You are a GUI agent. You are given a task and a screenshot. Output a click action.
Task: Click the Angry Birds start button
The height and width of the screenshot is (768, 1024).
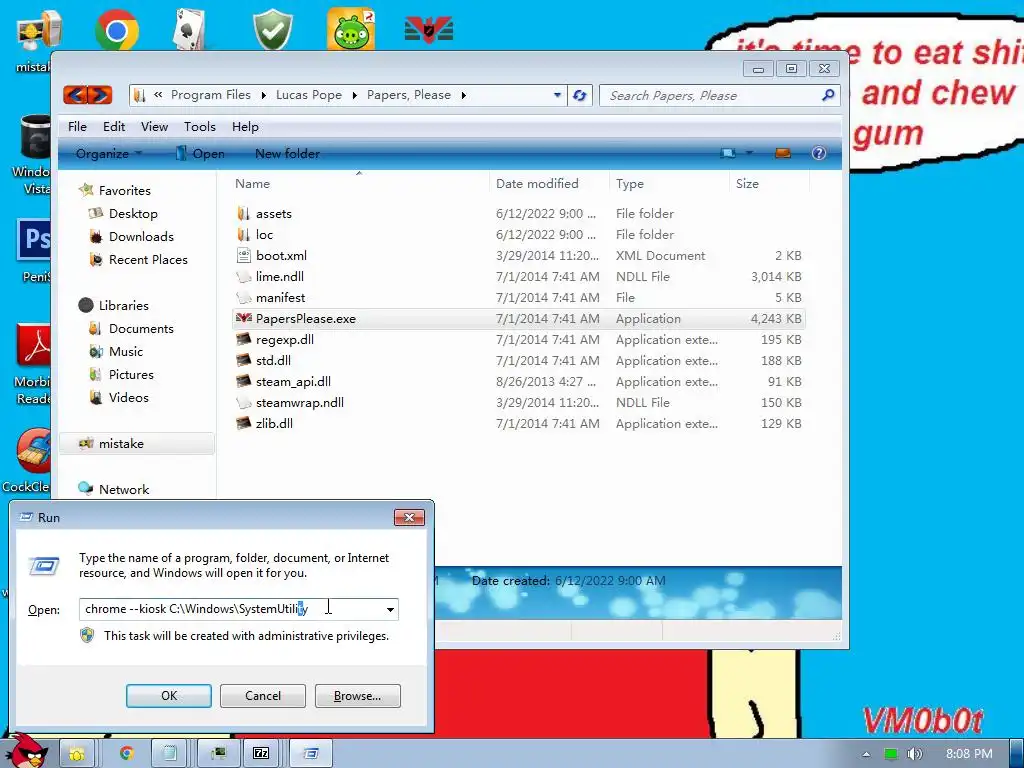26,751
